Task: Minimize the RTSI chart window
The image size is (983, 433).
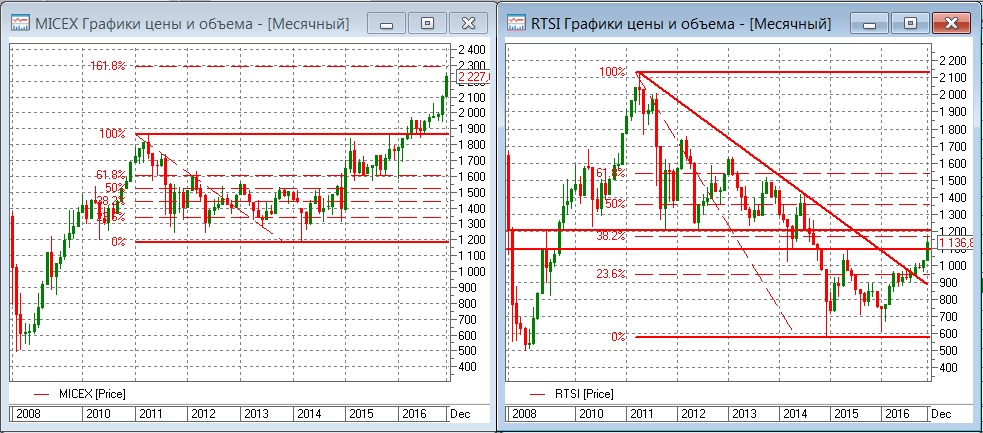Action: click(873, 21)
